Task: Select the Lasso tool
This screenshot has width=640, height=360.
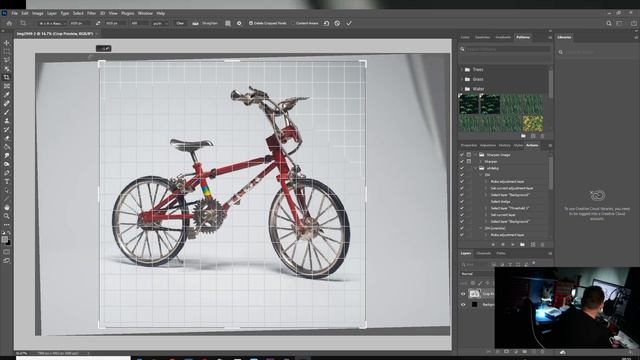Action: pyautogui.click(x=7, y=60)
